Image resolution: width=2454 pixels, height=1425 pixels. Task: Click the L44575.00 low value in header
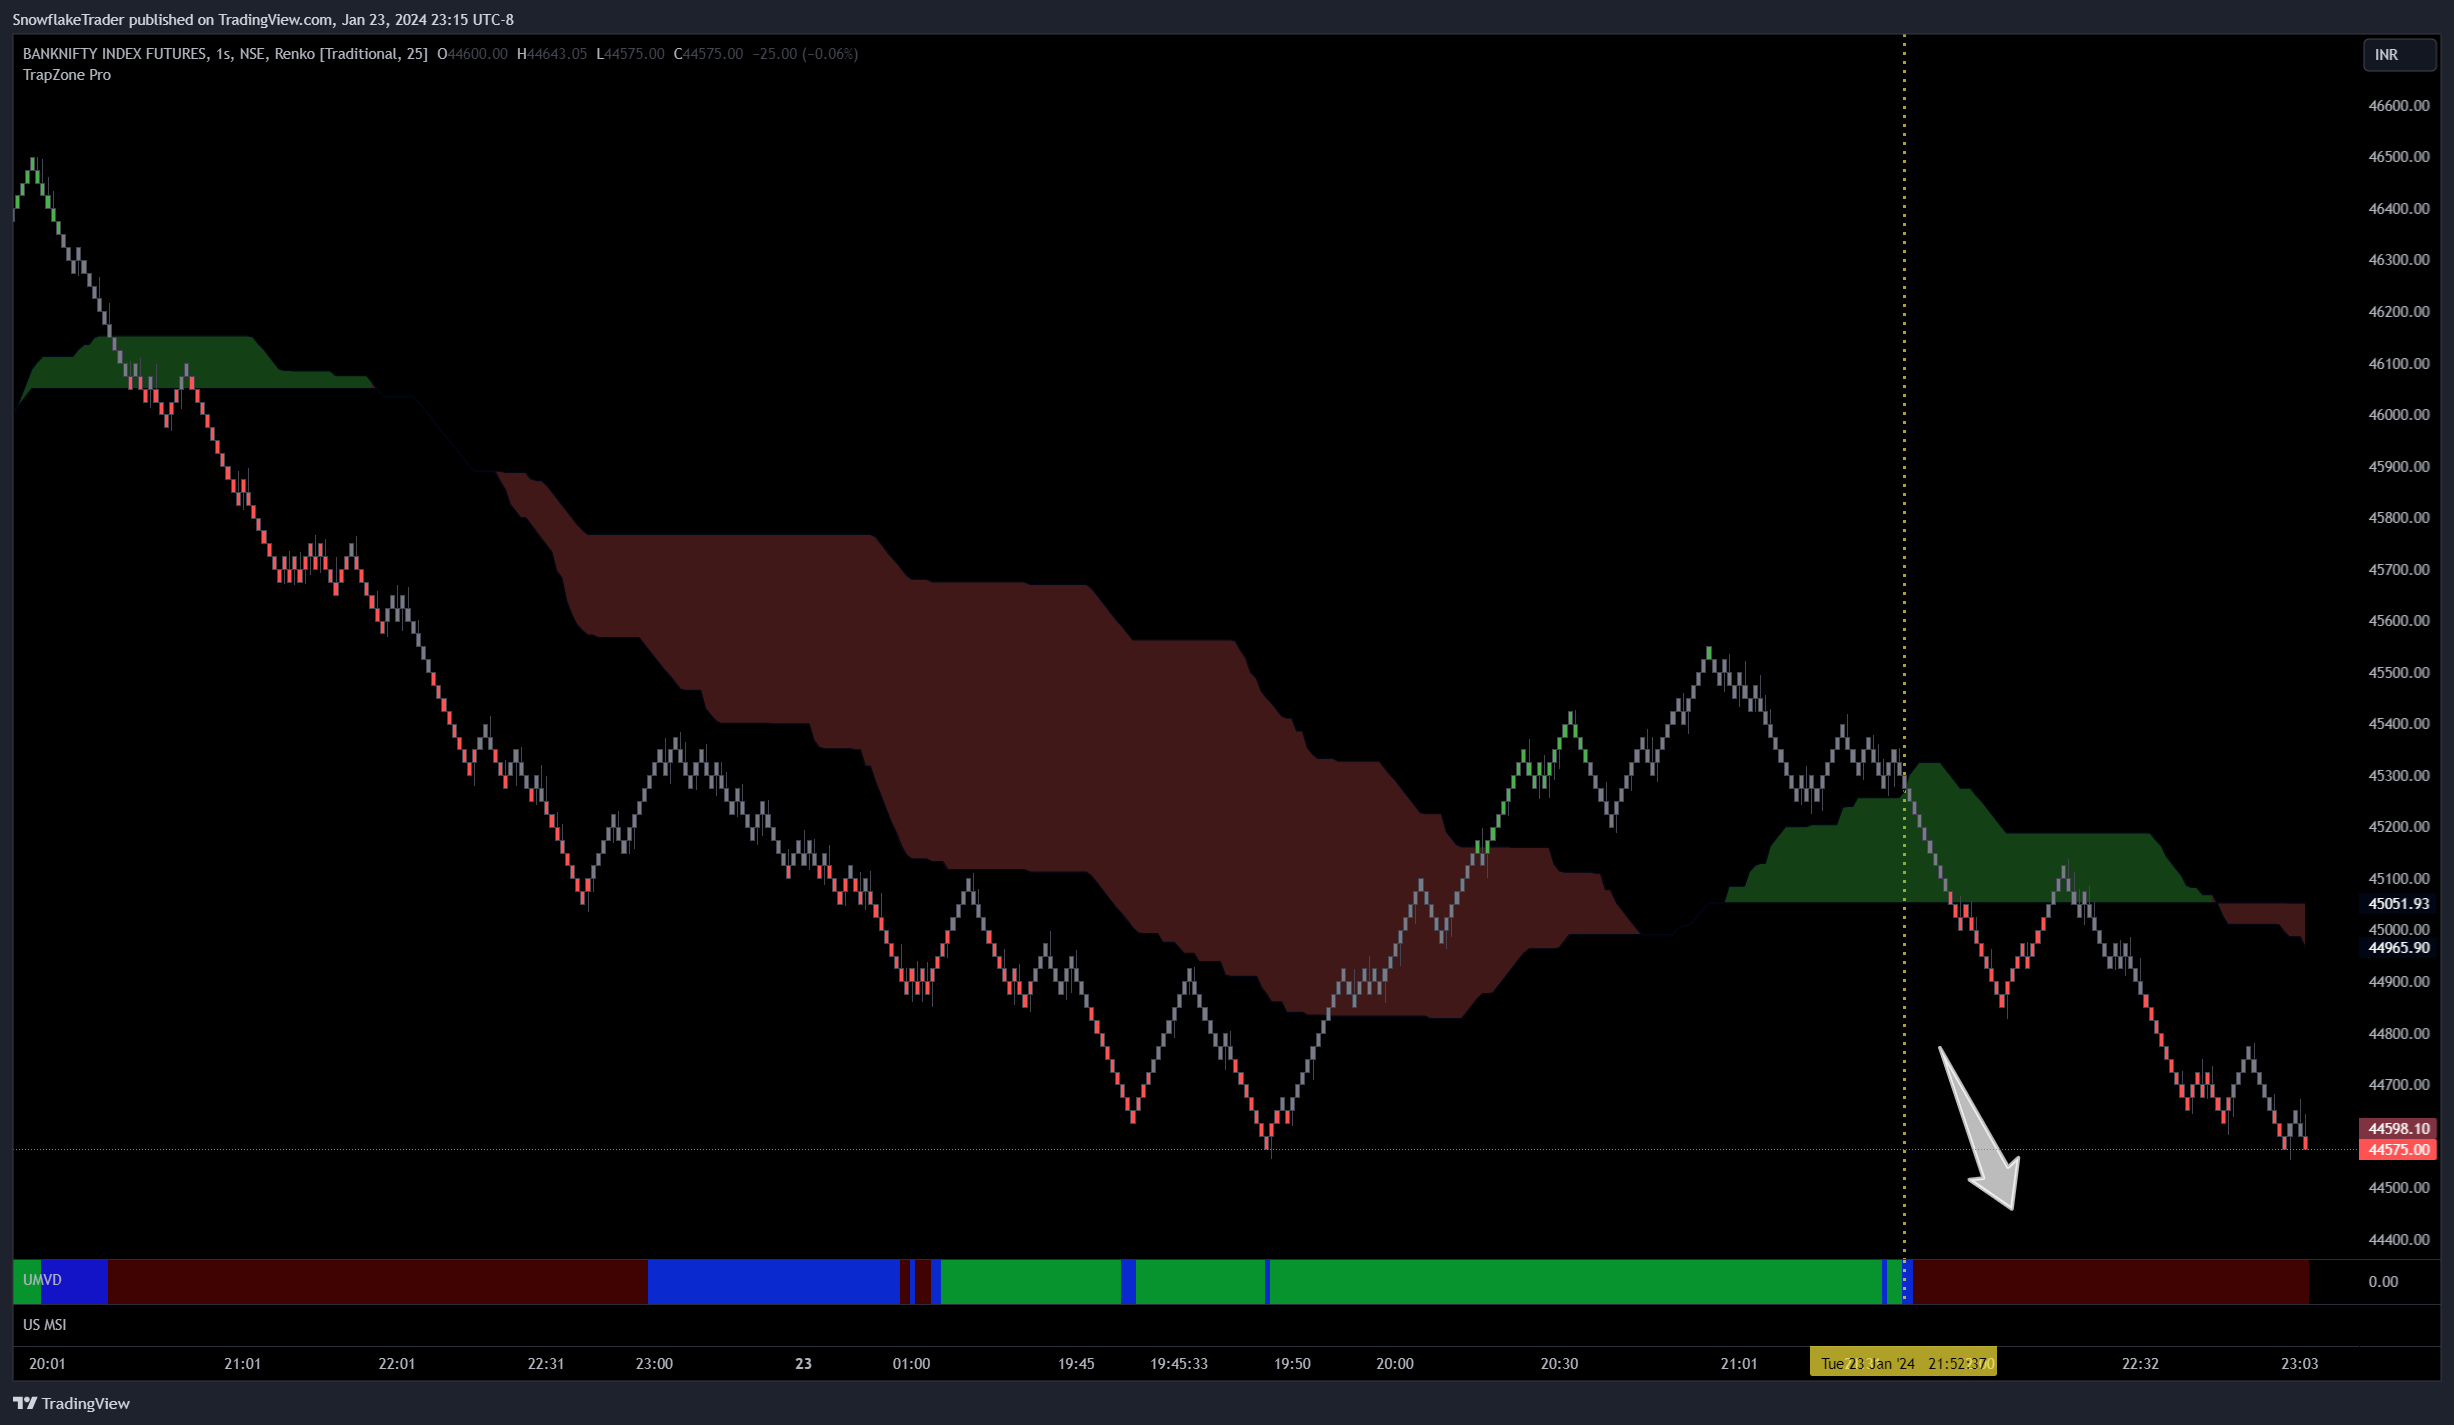[x=630, y=54]
